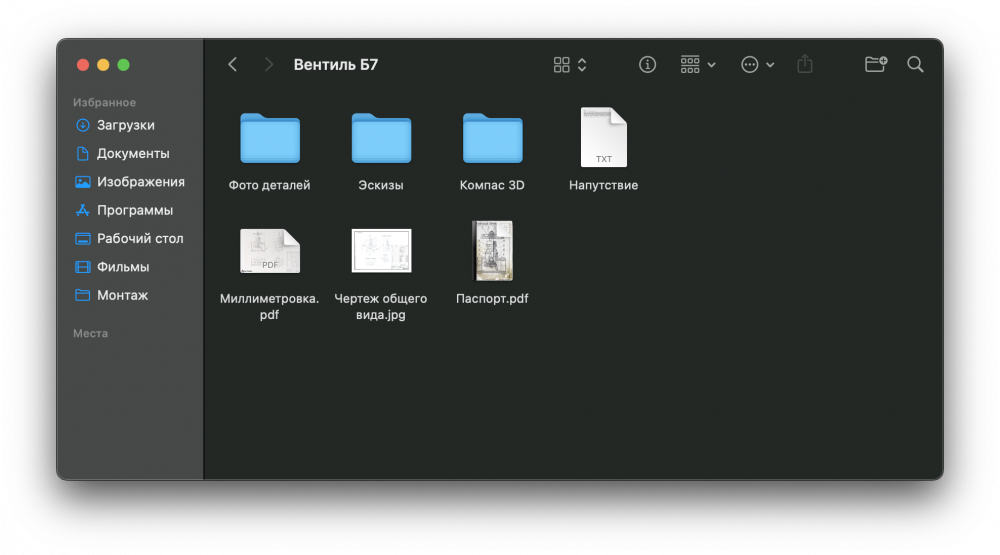Expand the grouping options dropdown
Image resolution: width=1000 pixels, height=555 pixels.
tap(698, 65)
